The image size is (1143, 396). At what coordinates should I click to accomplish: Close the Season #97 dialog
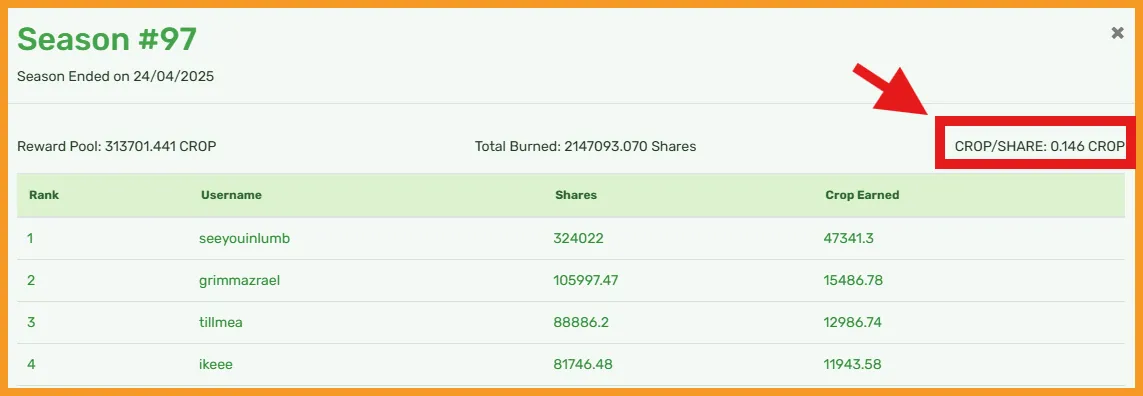pyautogui.click(x=1117, y=33)
